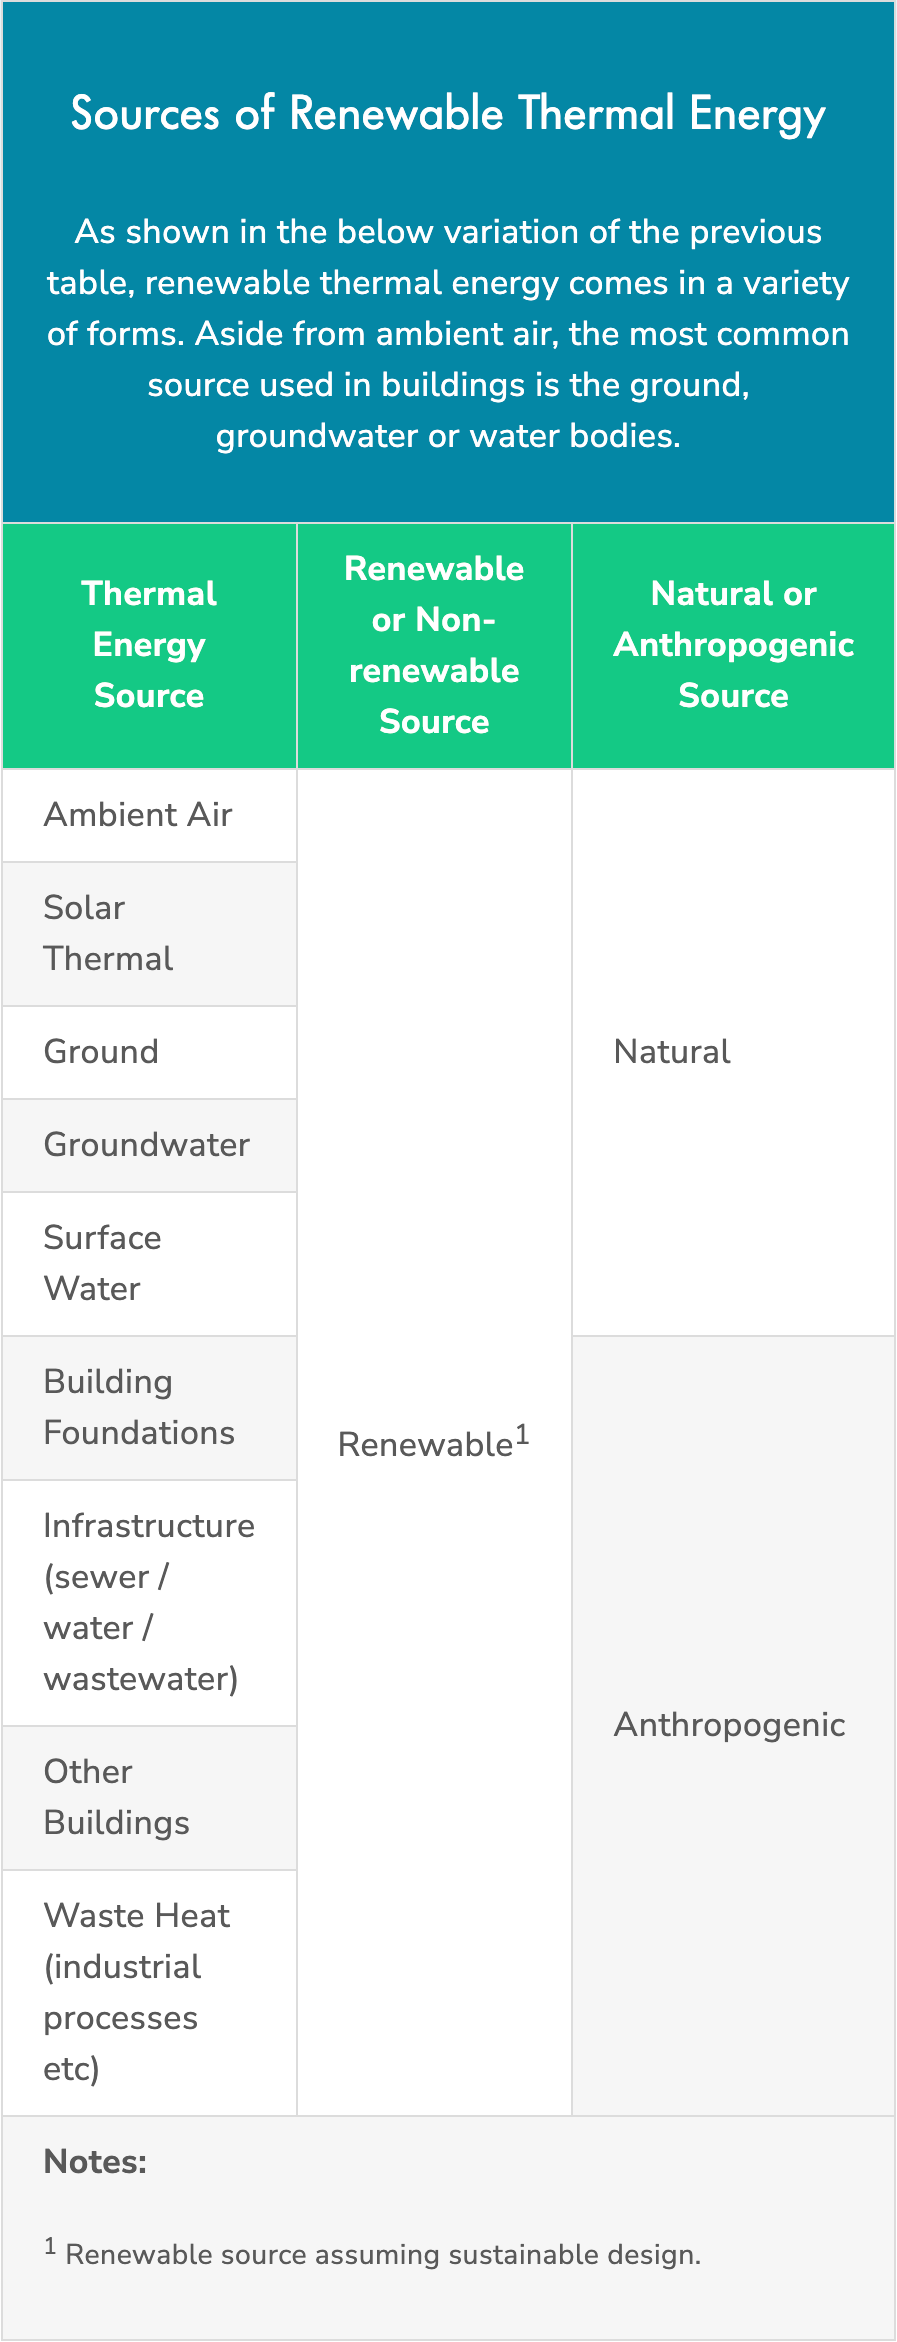Select the Anthropogenic classification cell
The height and width of the screenshot is (2342, 897).
[x=733, y=1725]
